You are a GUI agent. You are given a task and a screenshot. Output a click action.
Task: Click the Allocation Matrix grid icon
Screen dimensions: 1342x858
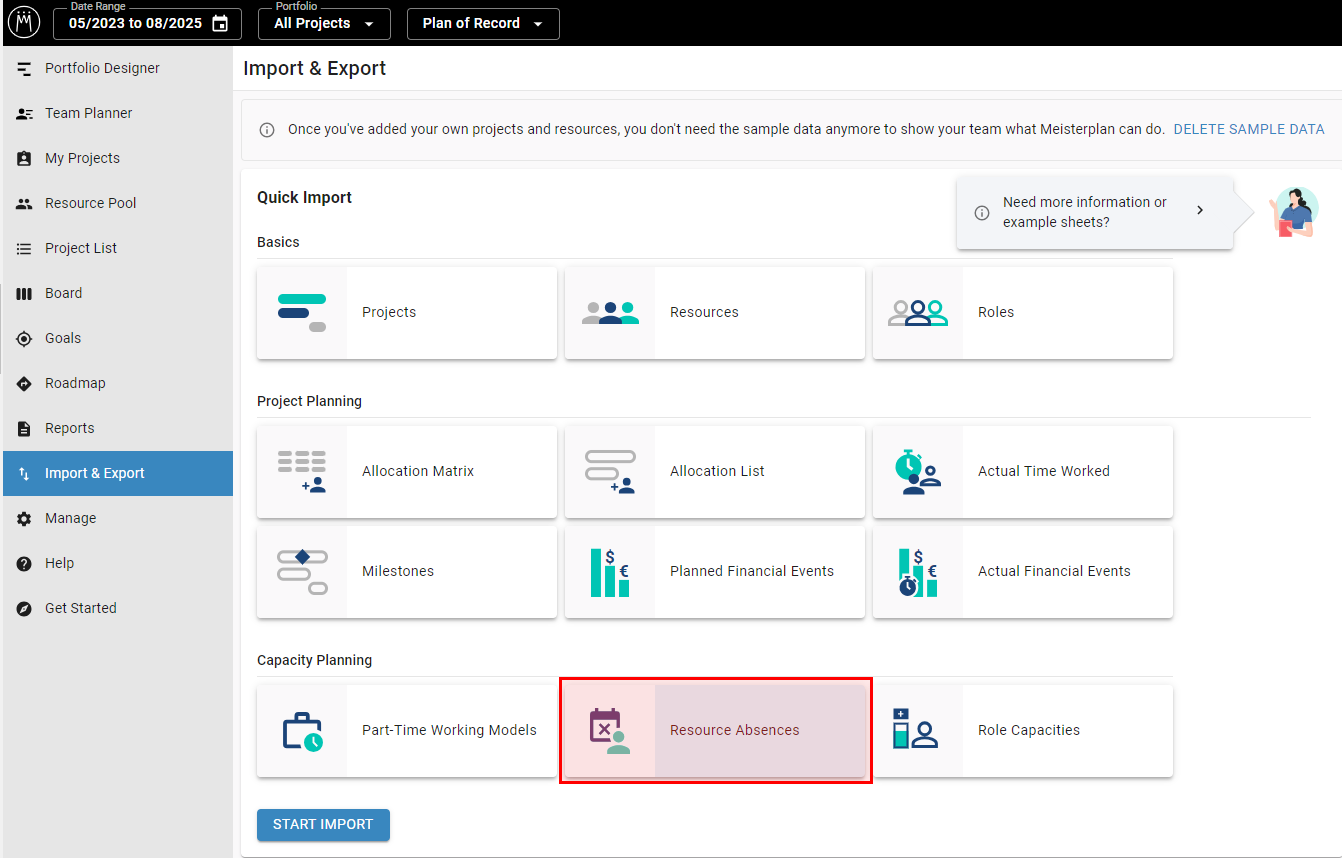point(302,472)
